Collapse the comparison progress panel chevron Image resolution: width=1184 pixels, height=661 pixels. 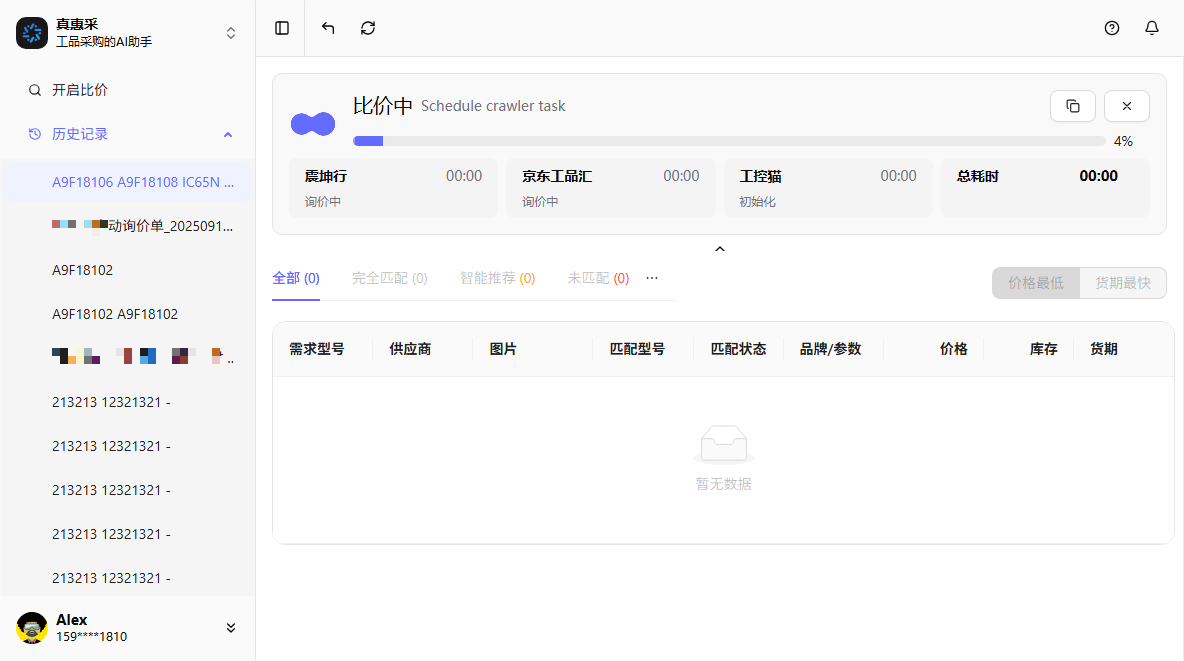coord(719,248)
